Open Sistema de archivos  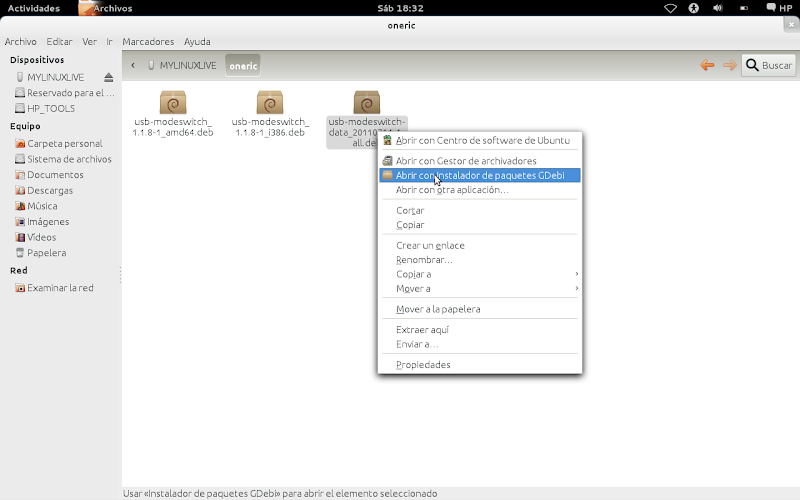pos(63,159)
